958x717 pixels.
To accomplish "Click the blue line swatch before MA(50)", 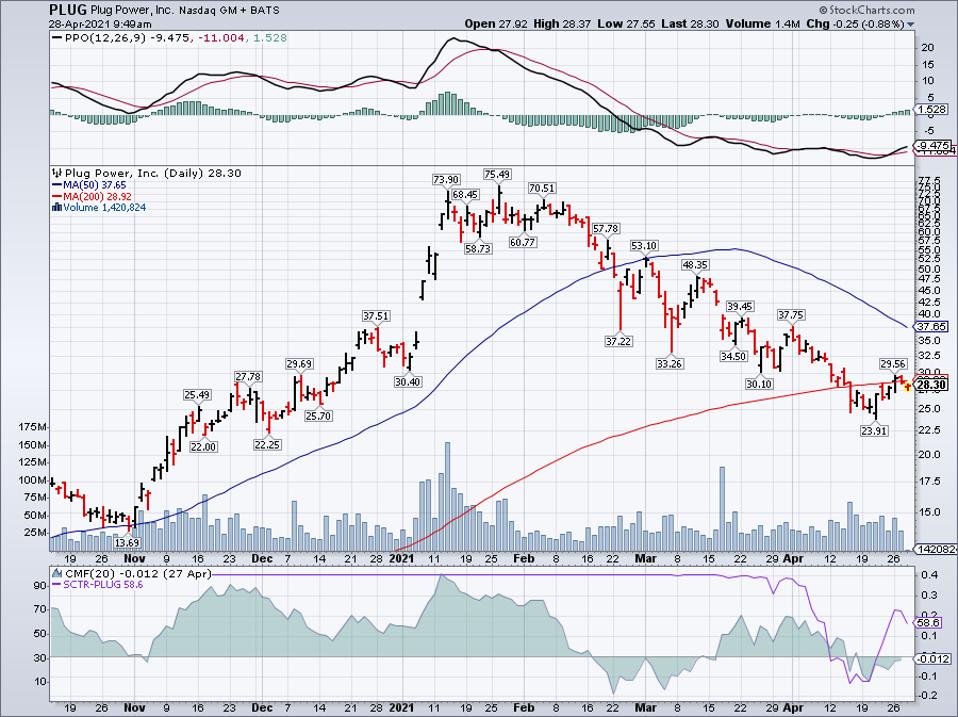I will point(57,185).
